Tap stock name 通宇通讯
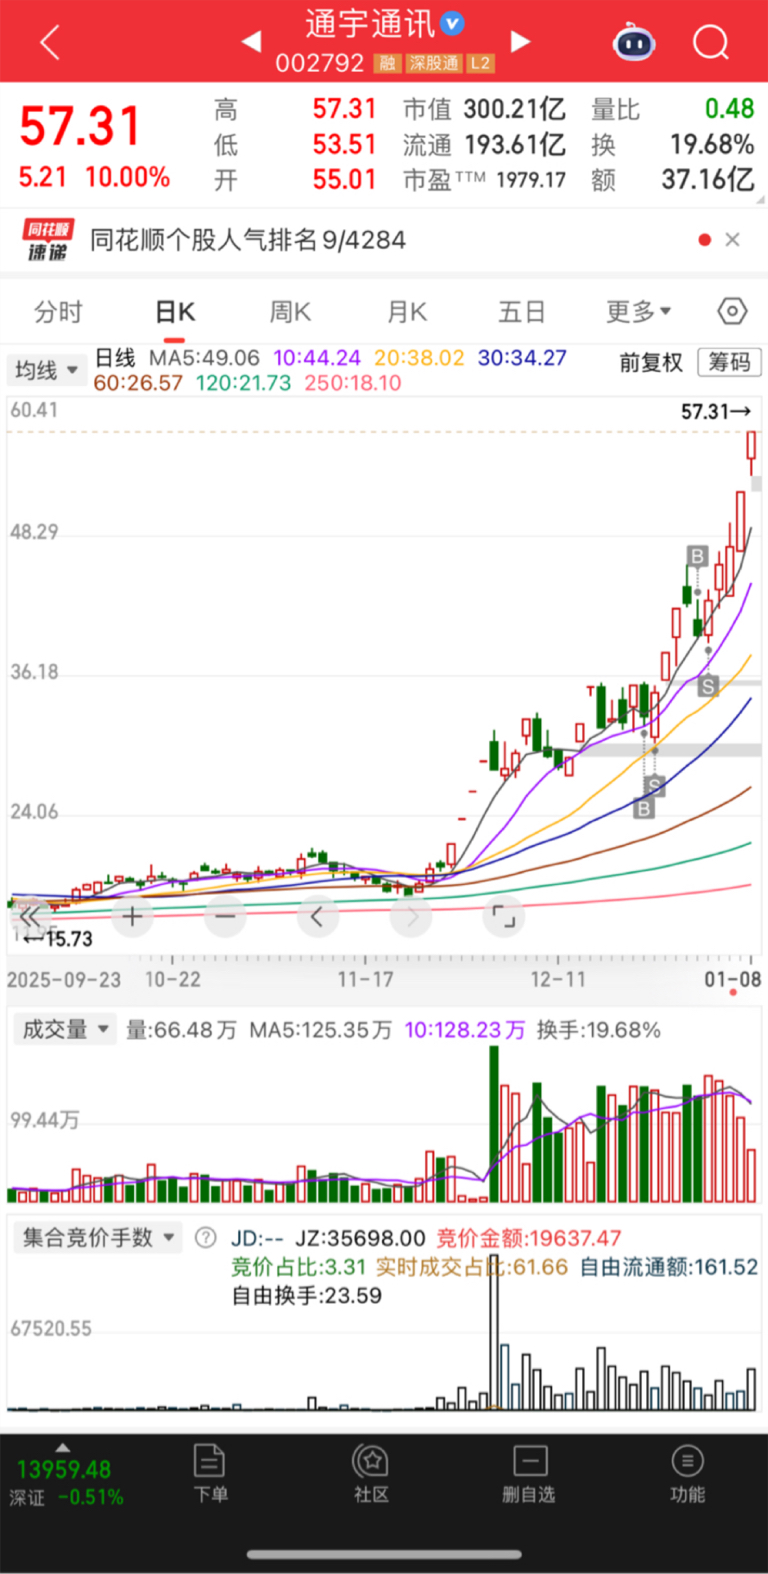This screenshot has height=1574, width=768. pyautogui.click(x=370, y=23)
